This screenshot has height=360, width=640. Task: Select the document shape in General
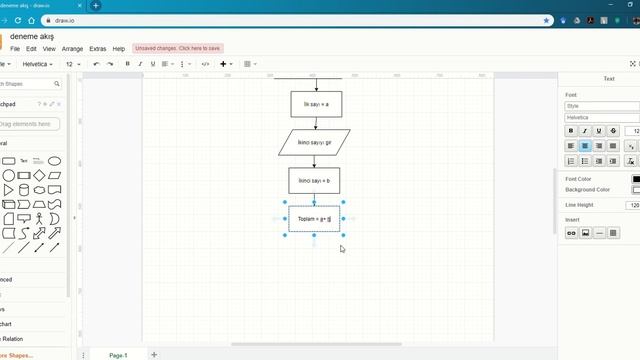coord(54,190)
